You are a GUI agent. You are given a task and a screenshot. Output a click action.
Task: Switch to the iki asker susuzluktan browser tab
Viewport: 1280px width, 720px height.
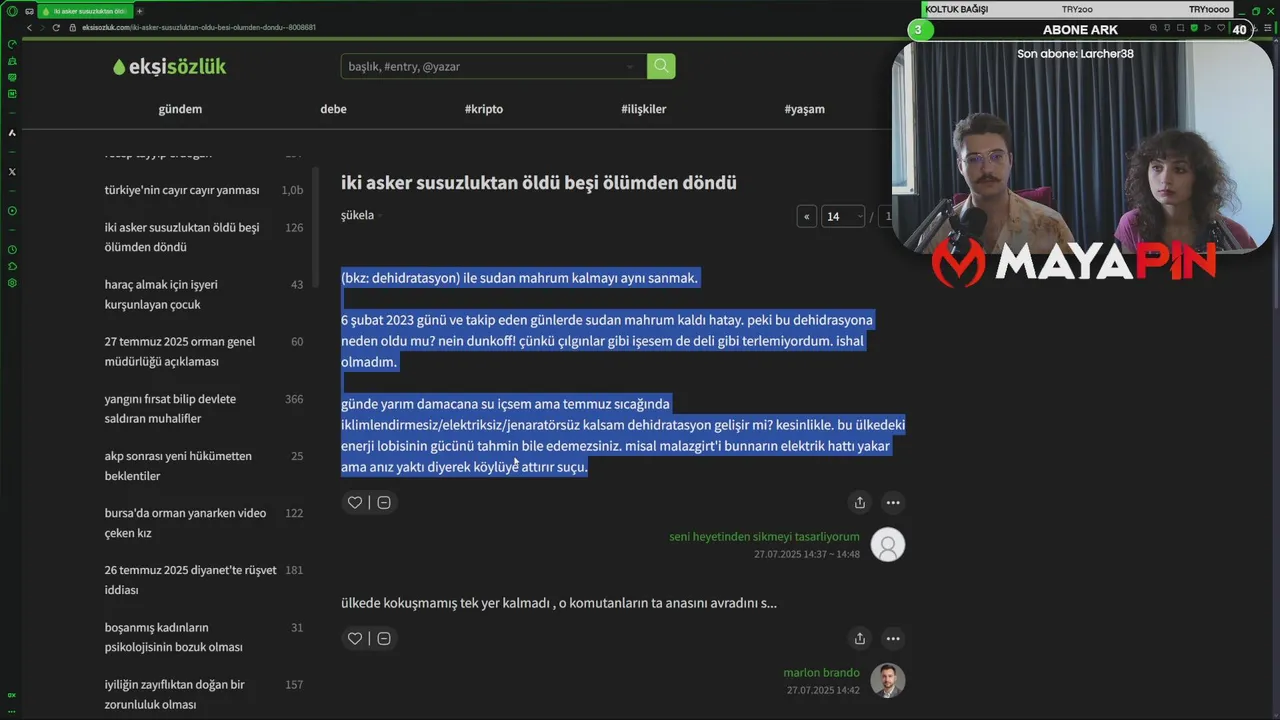click(85, 11)
